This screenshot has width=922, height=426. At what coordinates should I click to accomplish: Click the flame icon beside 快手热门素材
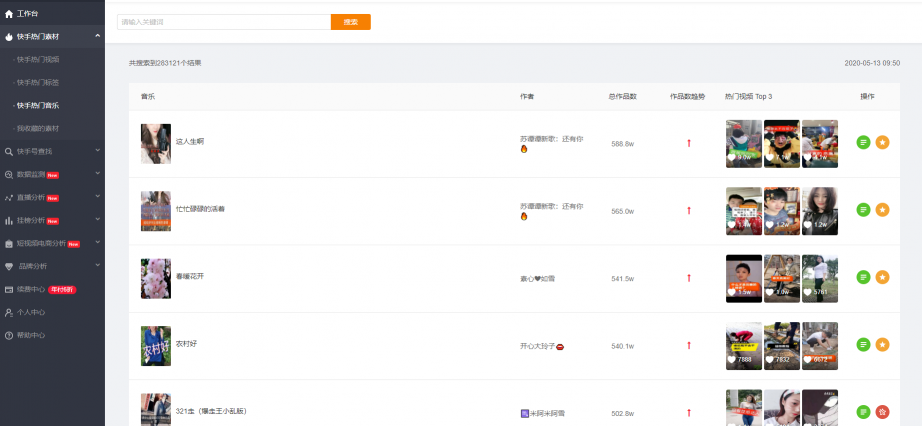[9, 36]
